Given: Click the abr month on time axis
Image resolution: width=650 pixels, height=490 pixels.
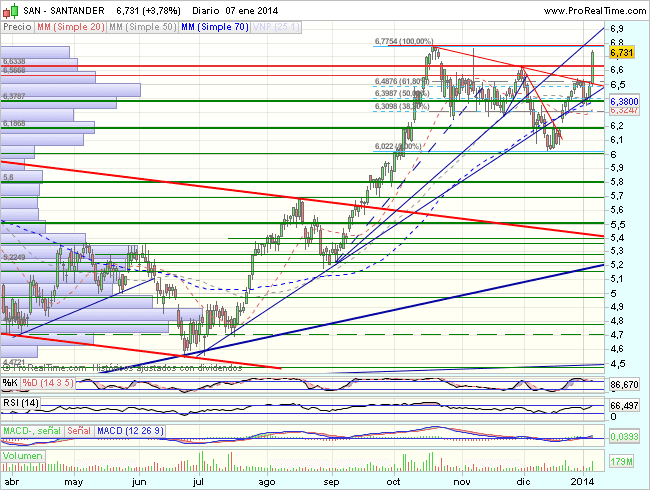Looking at the screenshot, I should click(11, 482).
